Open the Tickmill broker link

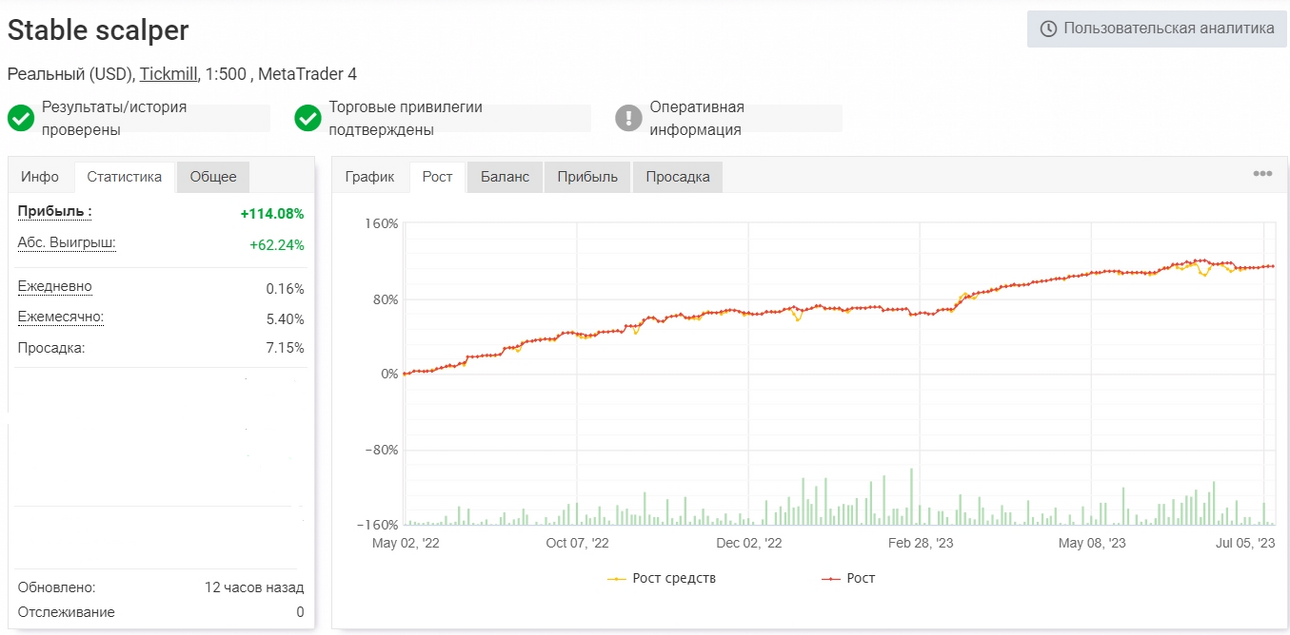168,74
